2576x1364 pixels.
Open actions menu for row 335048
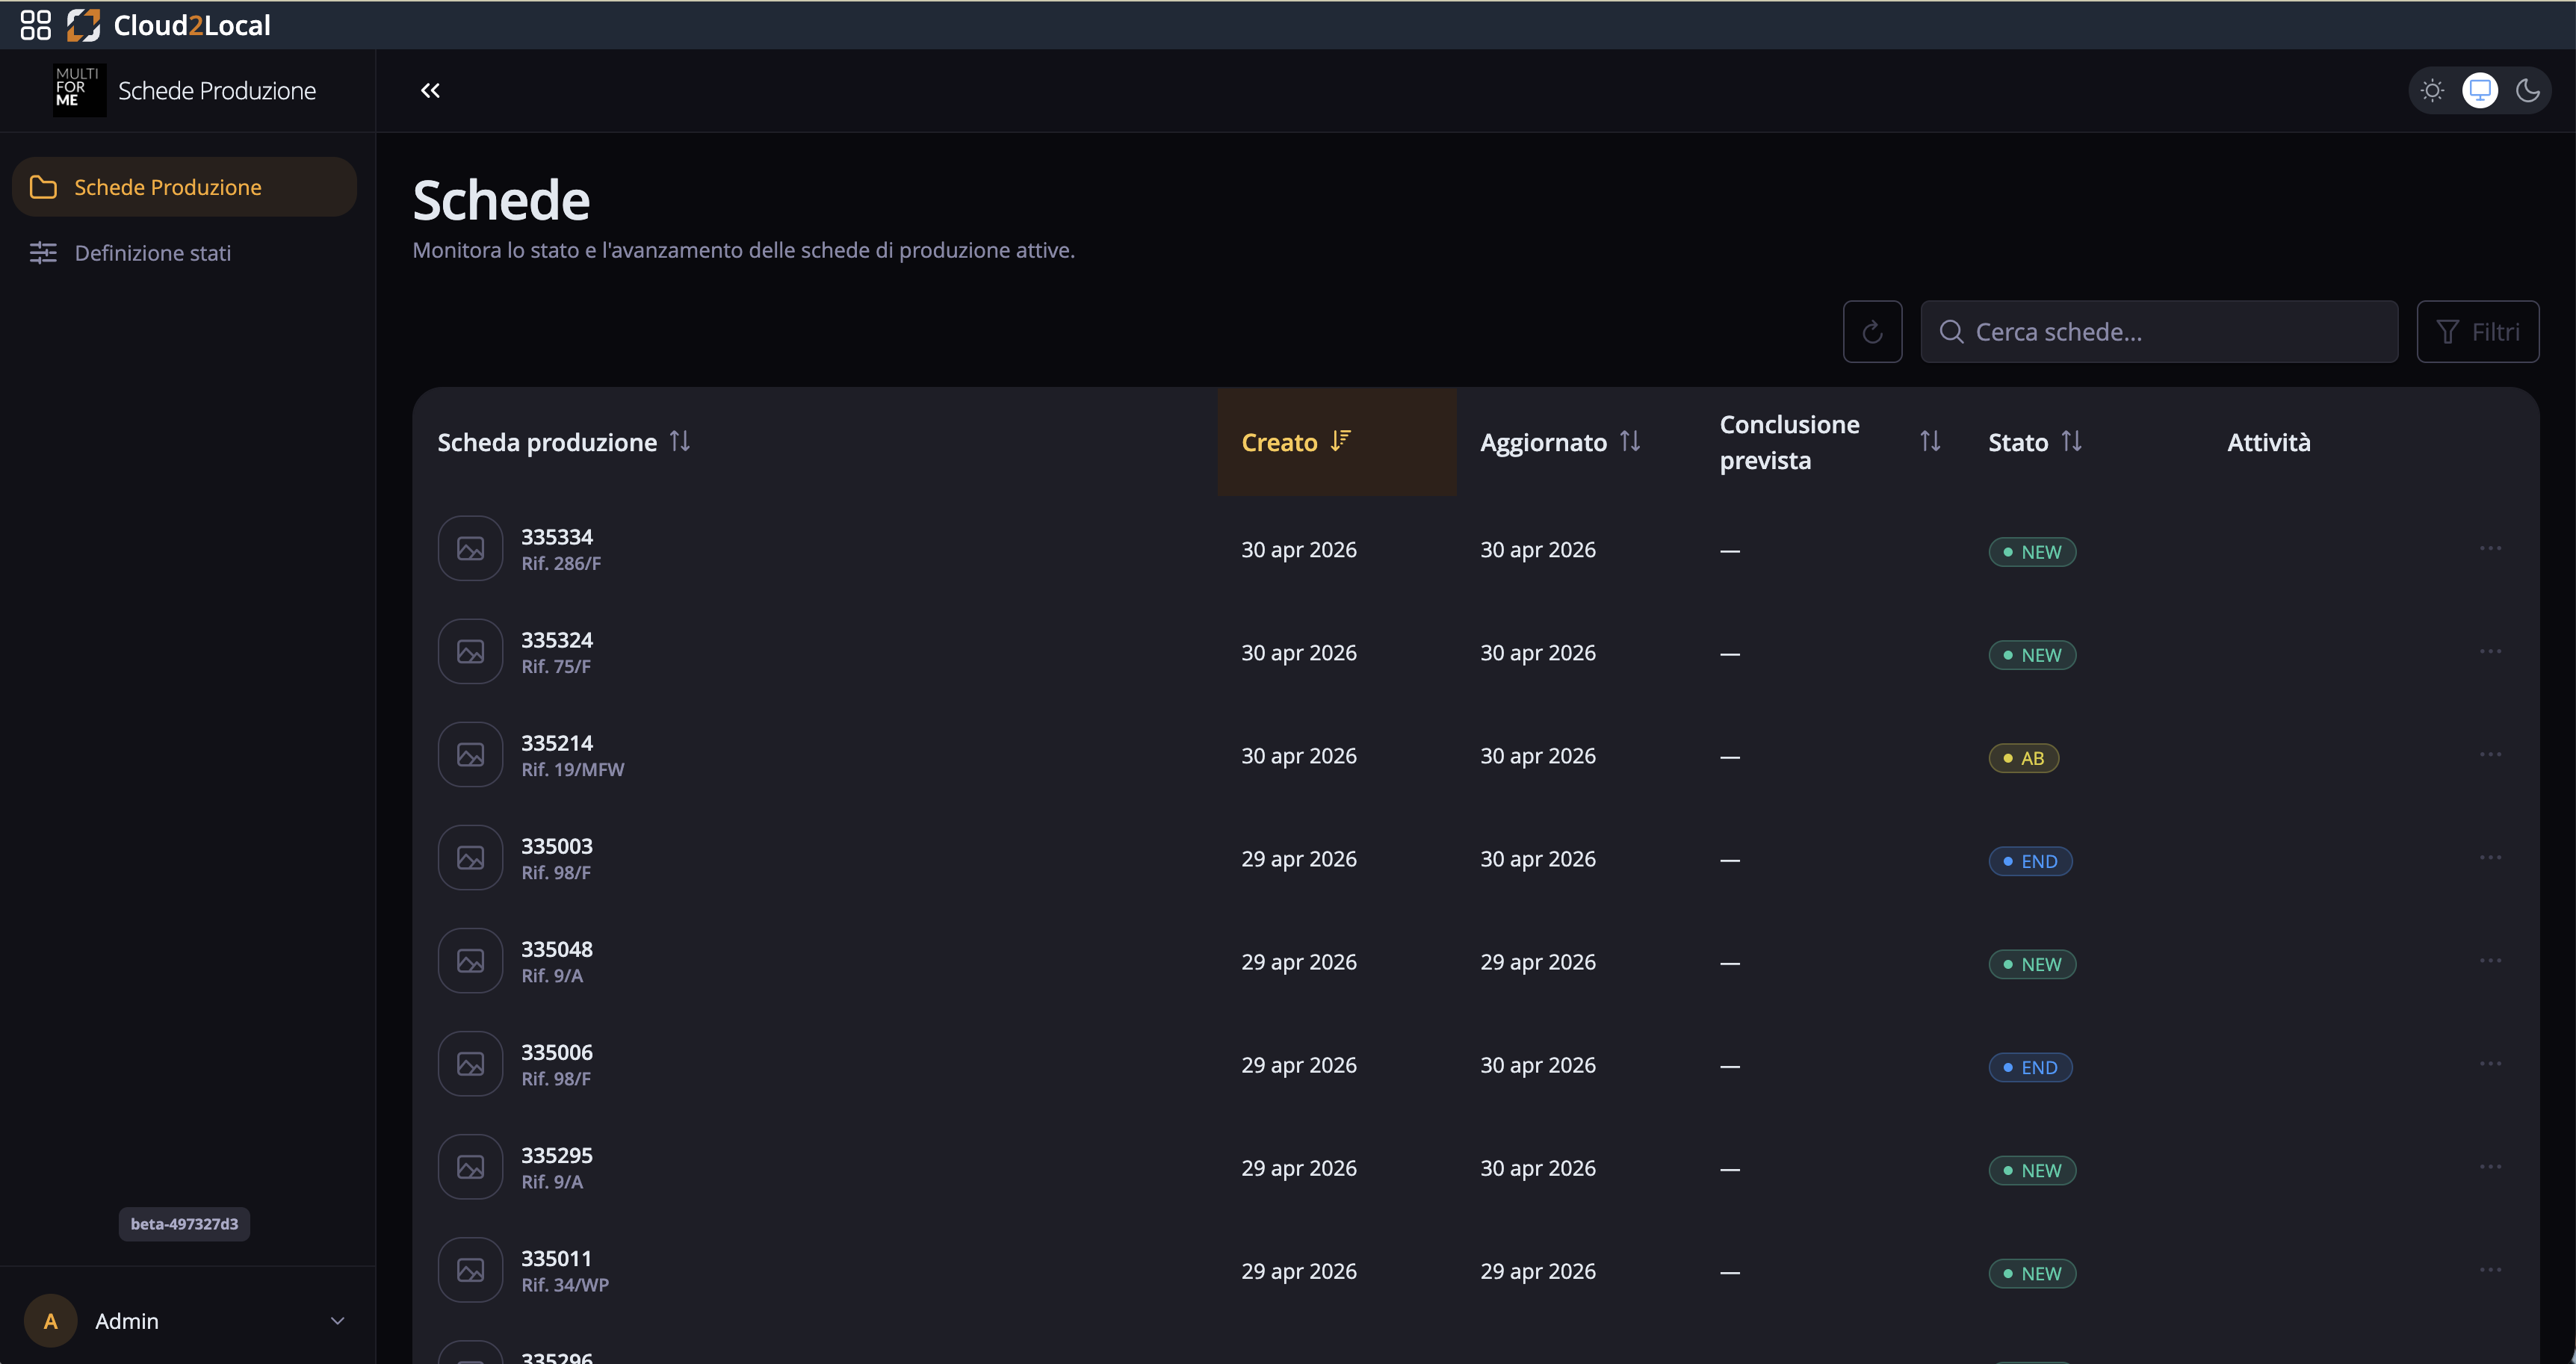[x=2490, y=960]
